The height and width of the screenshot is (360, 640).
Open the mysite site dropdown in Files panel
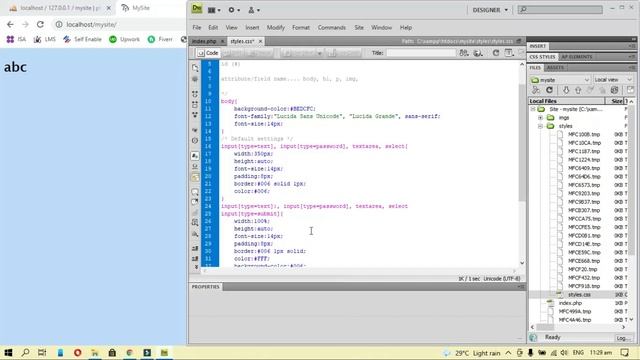coord(560,80)
